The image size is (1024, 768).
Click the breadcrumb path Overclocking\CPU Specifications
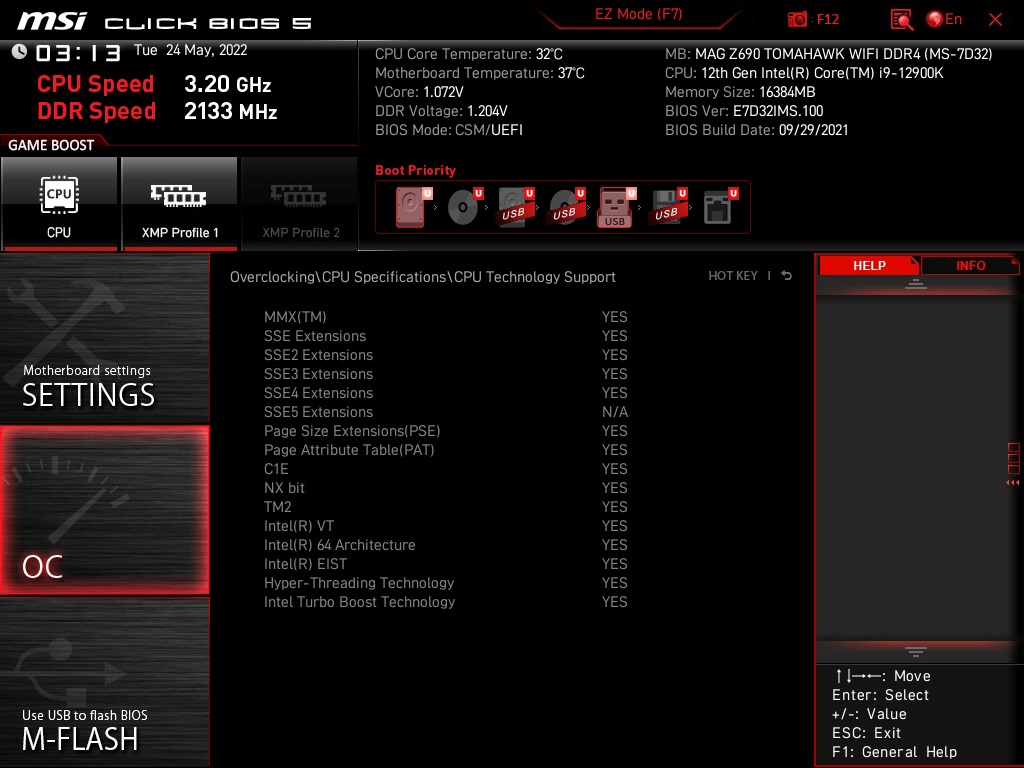339,277
